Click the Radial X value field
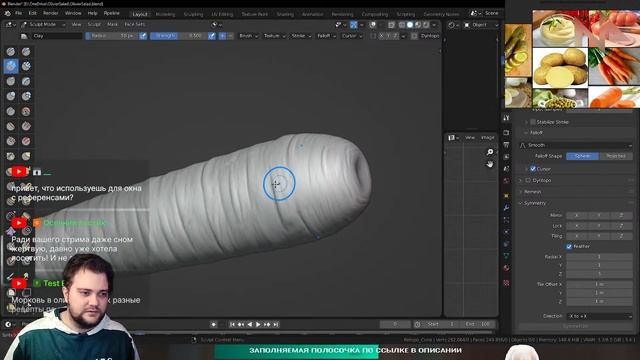 pyautogui.click(x=599, y=257)
